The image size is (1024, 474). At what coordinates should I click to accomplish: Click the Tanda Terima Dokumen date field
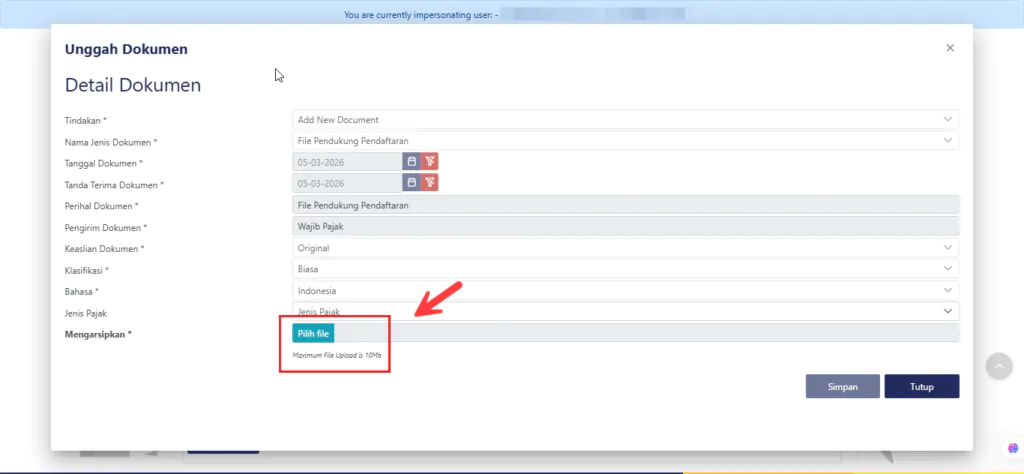(x=346, y=182)
